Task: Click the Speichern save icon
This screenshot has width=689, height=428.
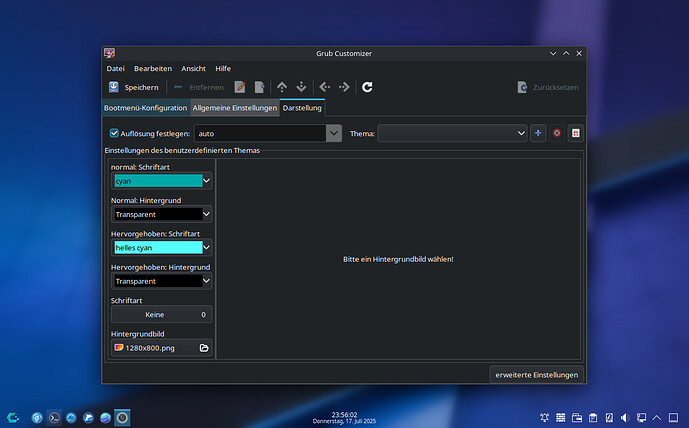Action: (114, 87)
